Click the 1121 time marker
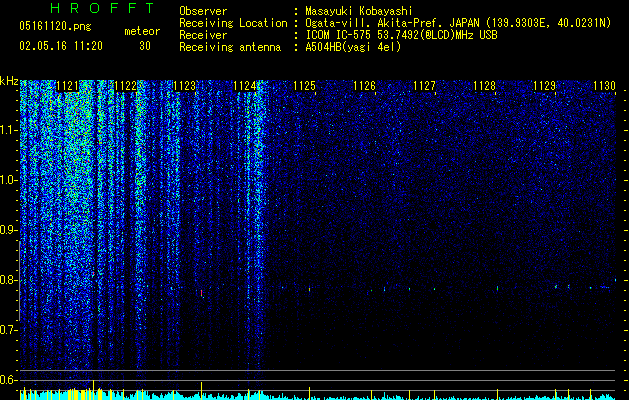 [67, 86]
